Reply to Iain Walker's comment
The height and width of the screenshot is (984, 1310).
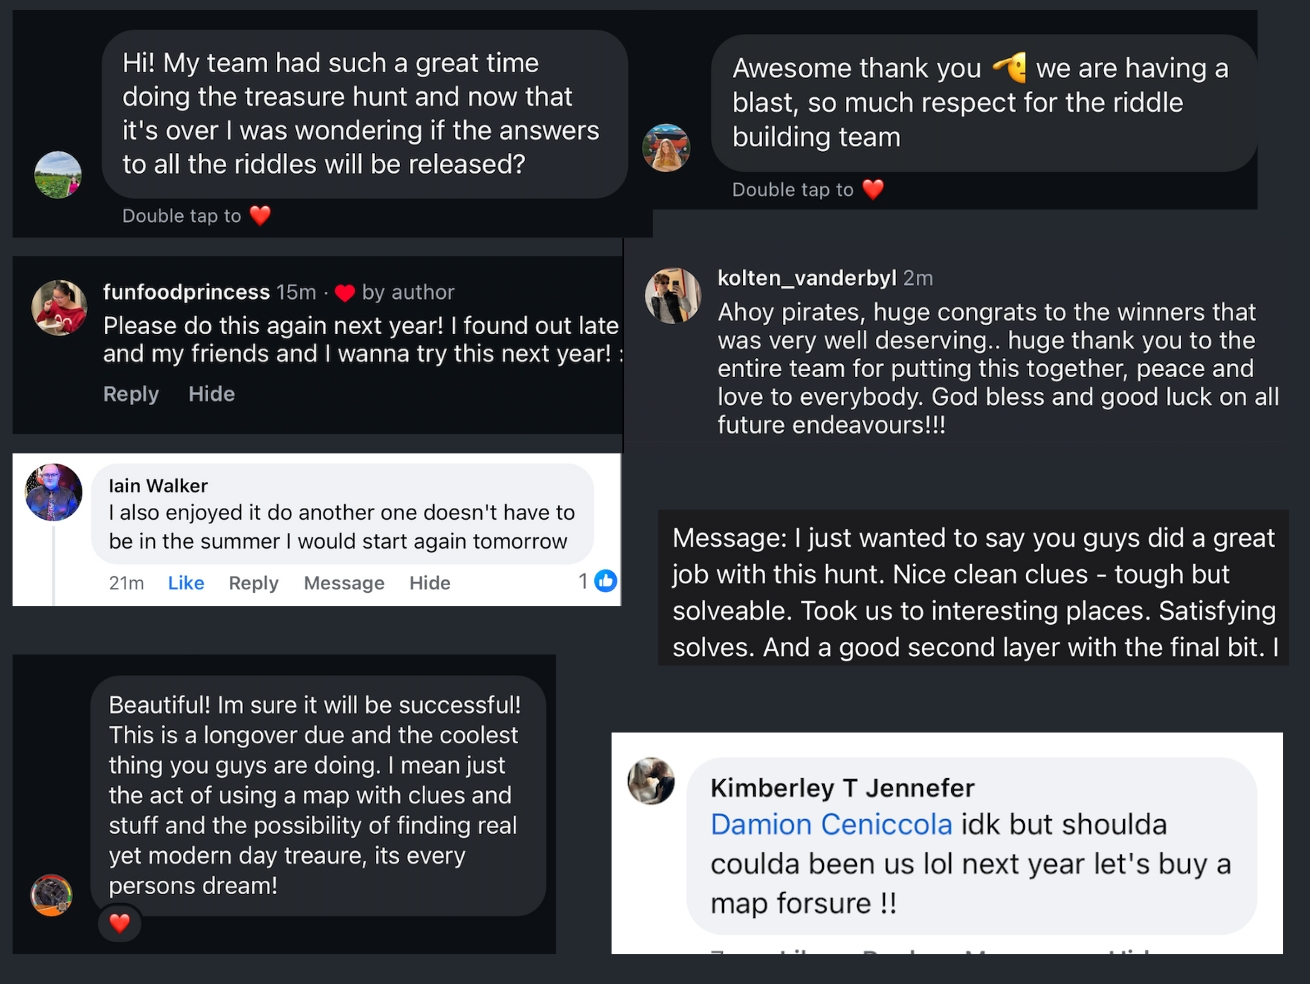point(253,583)
